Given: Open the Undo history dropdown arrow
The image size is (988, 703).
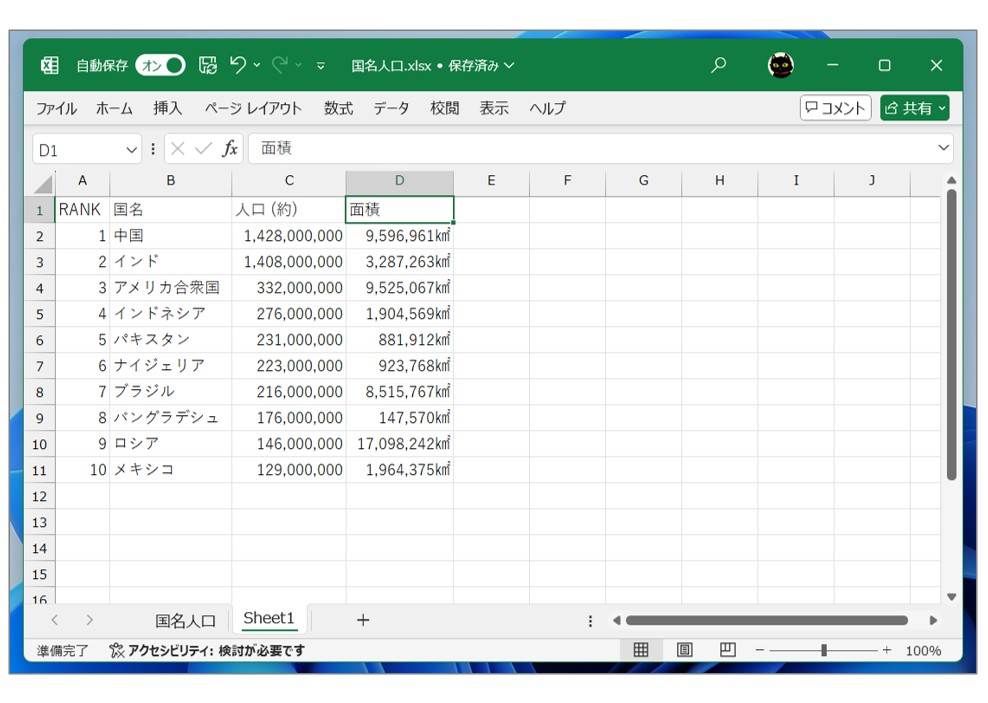Looking at the screenshot, I should tap(257, 65).
